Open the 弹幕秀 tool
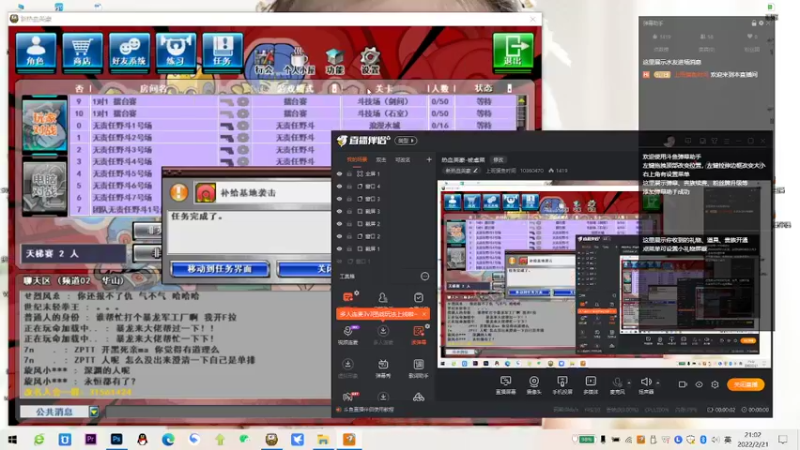This screenshot has height=450, width=800. (x=383, y=368)
